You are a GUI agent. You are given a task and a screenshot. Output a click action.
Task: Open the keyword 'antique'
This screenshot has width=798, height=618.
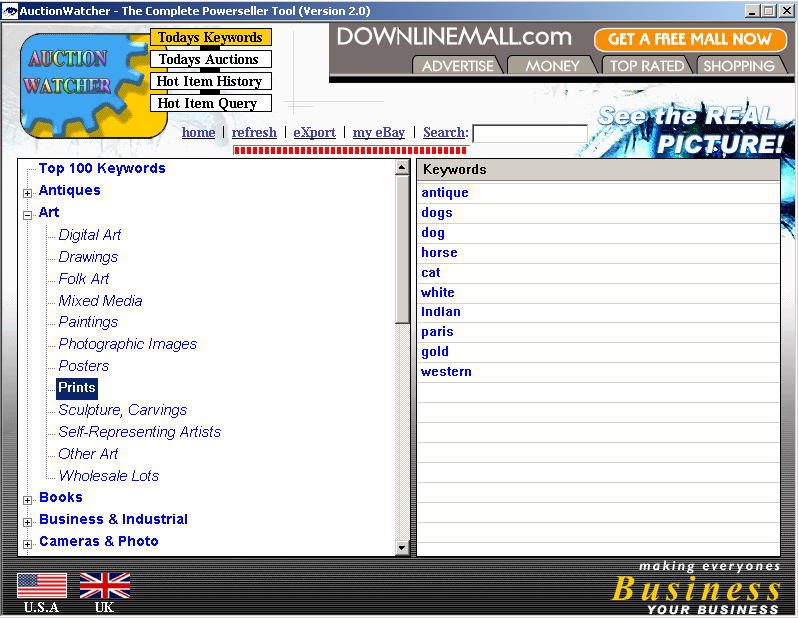click(x=445, y=193)
